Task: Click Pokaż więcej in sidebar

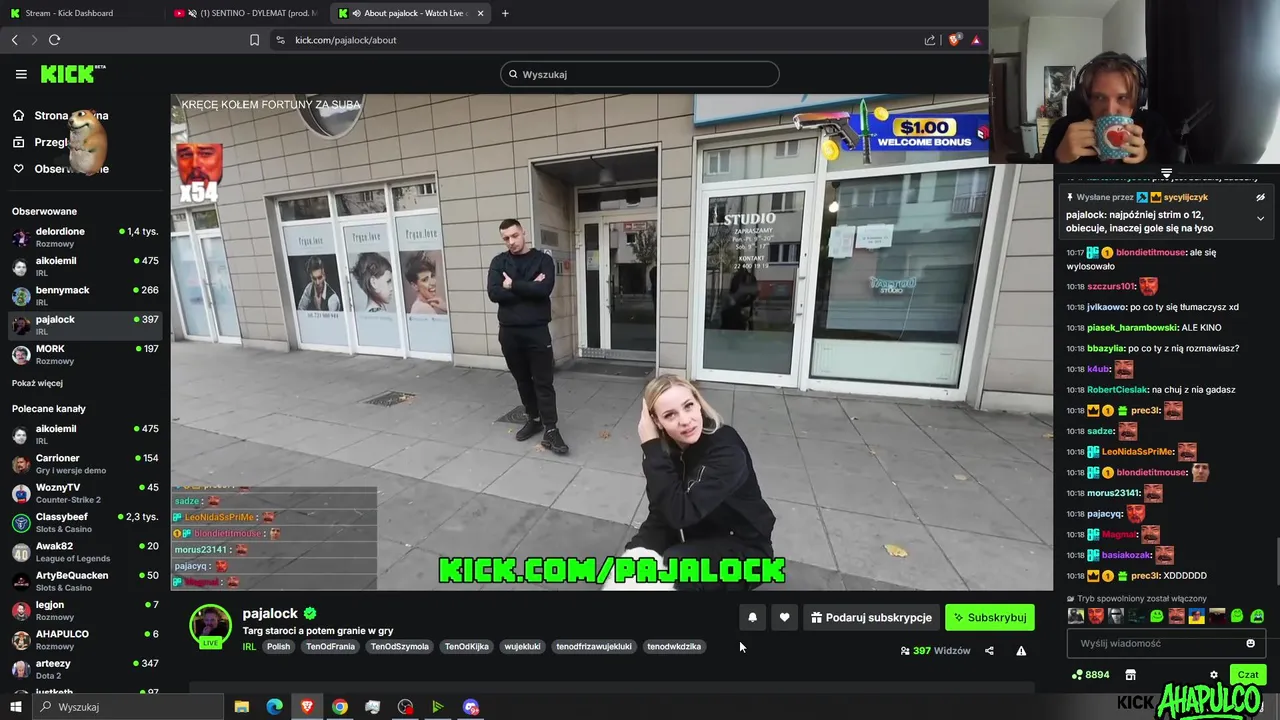Action: click(37, 383)
